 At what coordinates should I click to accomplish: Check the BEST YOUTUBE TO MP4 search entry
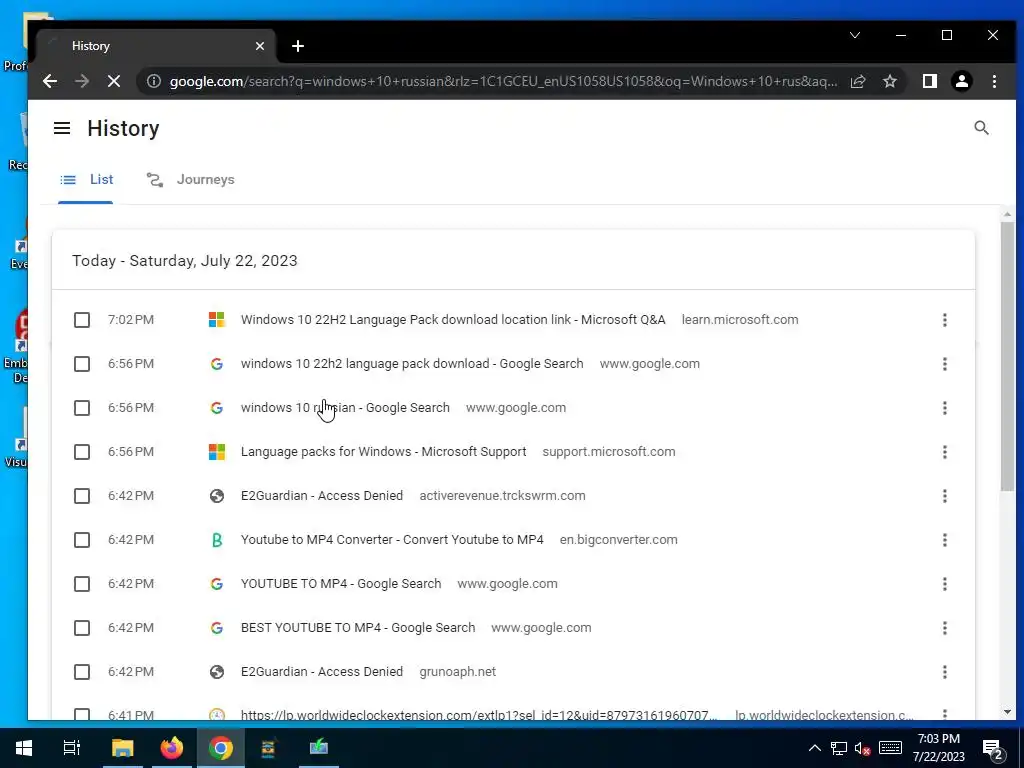(x=82, y=628)
